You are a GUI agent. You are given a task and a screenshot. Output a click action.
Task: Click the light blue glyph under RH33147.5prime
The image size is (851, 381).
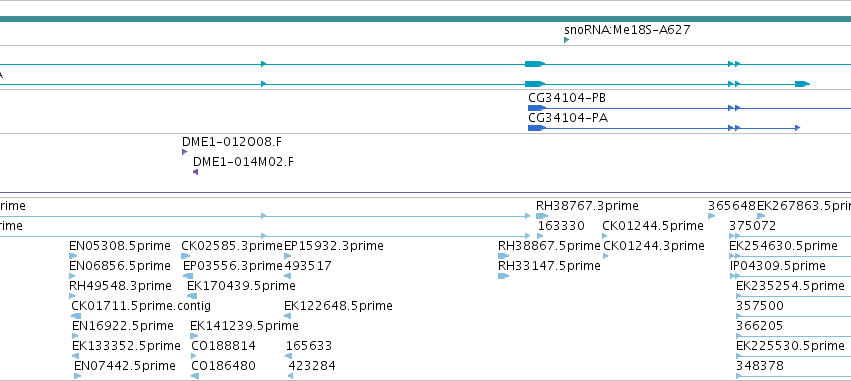point(504,276)
